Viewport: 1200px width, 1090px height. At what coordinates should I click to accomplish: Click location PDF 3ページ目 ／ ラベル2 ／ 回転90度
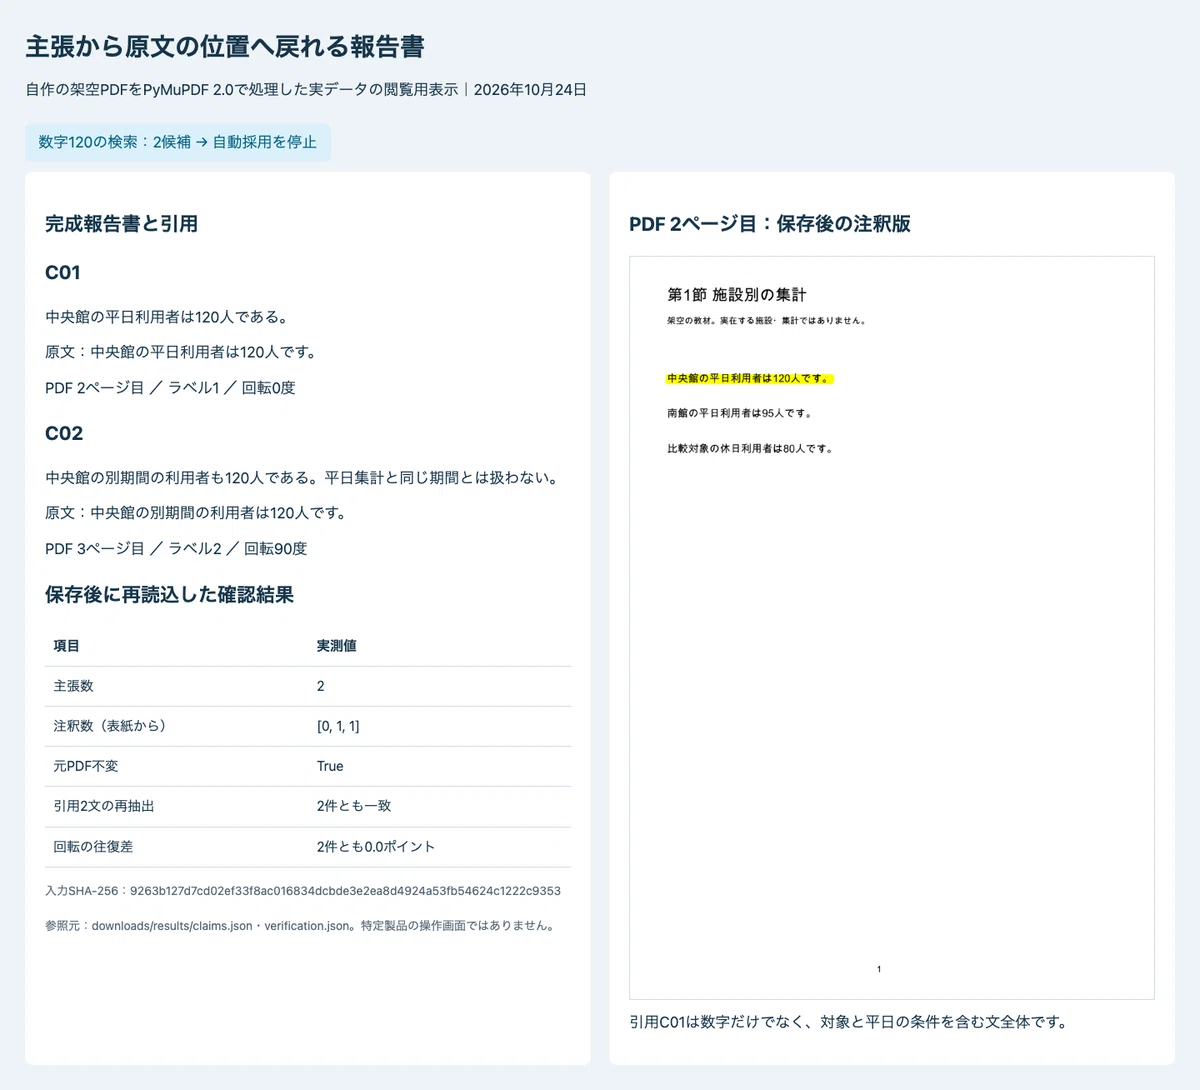point(176,549)
